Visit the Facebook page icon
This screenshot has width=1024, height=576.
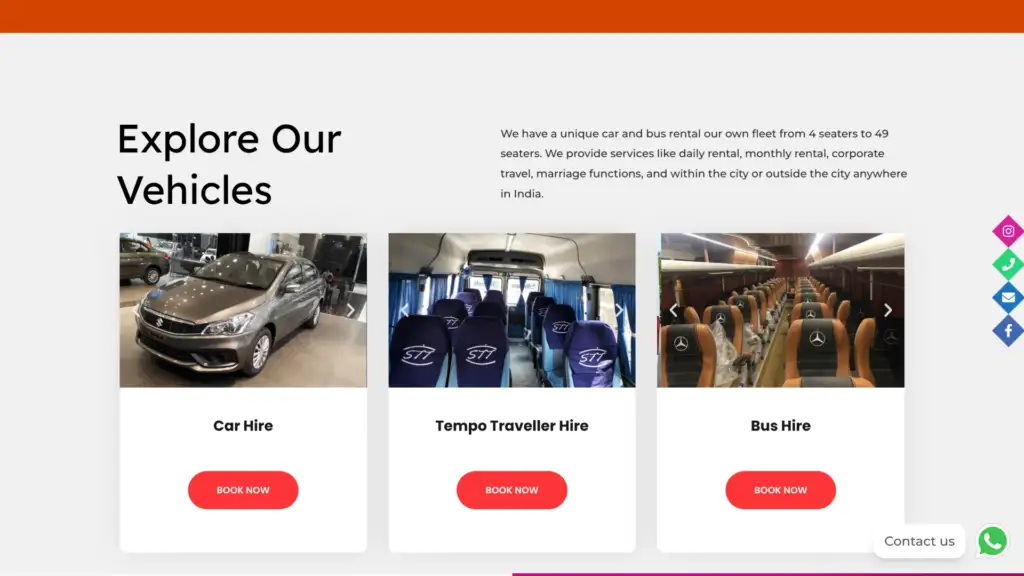pyautogui.click(x=1008, y=331)
